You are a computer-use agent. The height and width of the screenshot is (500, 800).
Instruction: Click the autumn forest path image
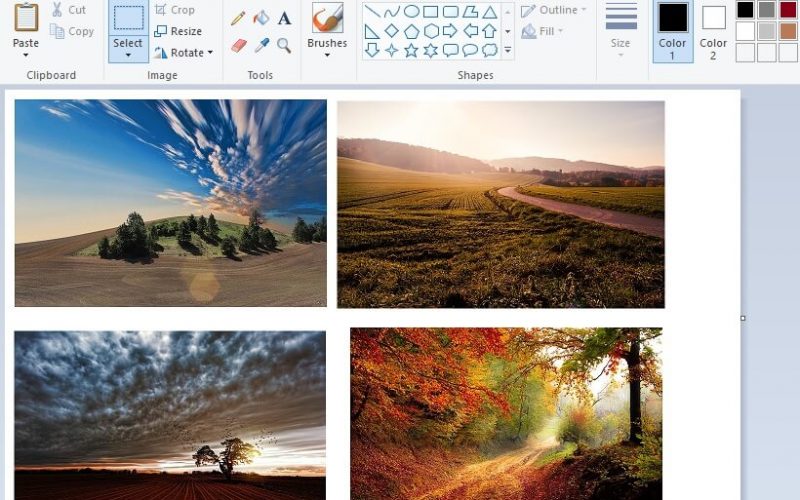506,414
